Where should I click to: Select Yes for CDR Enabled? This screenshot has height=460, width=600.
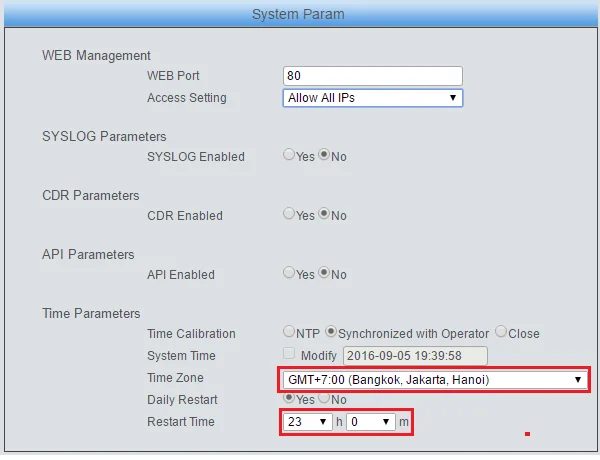[x=289, y=214]
